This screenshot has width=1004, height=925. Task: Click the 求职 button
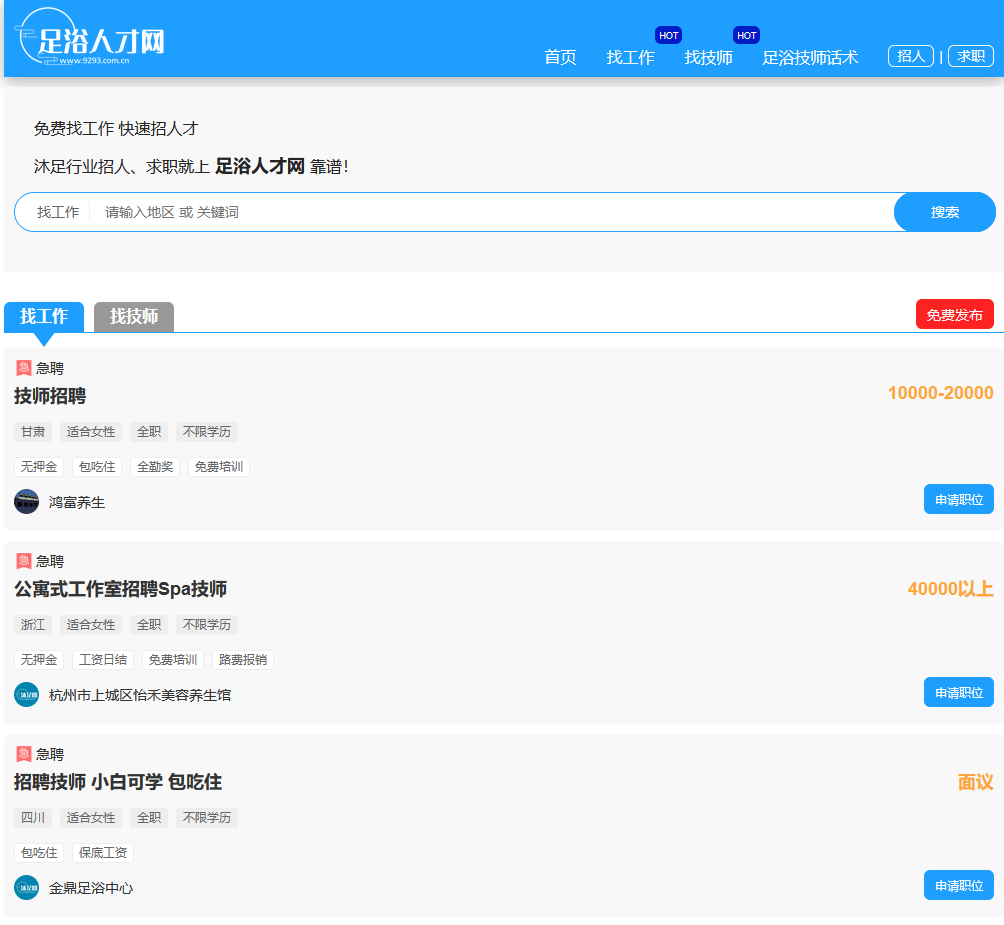click(970, 55)
